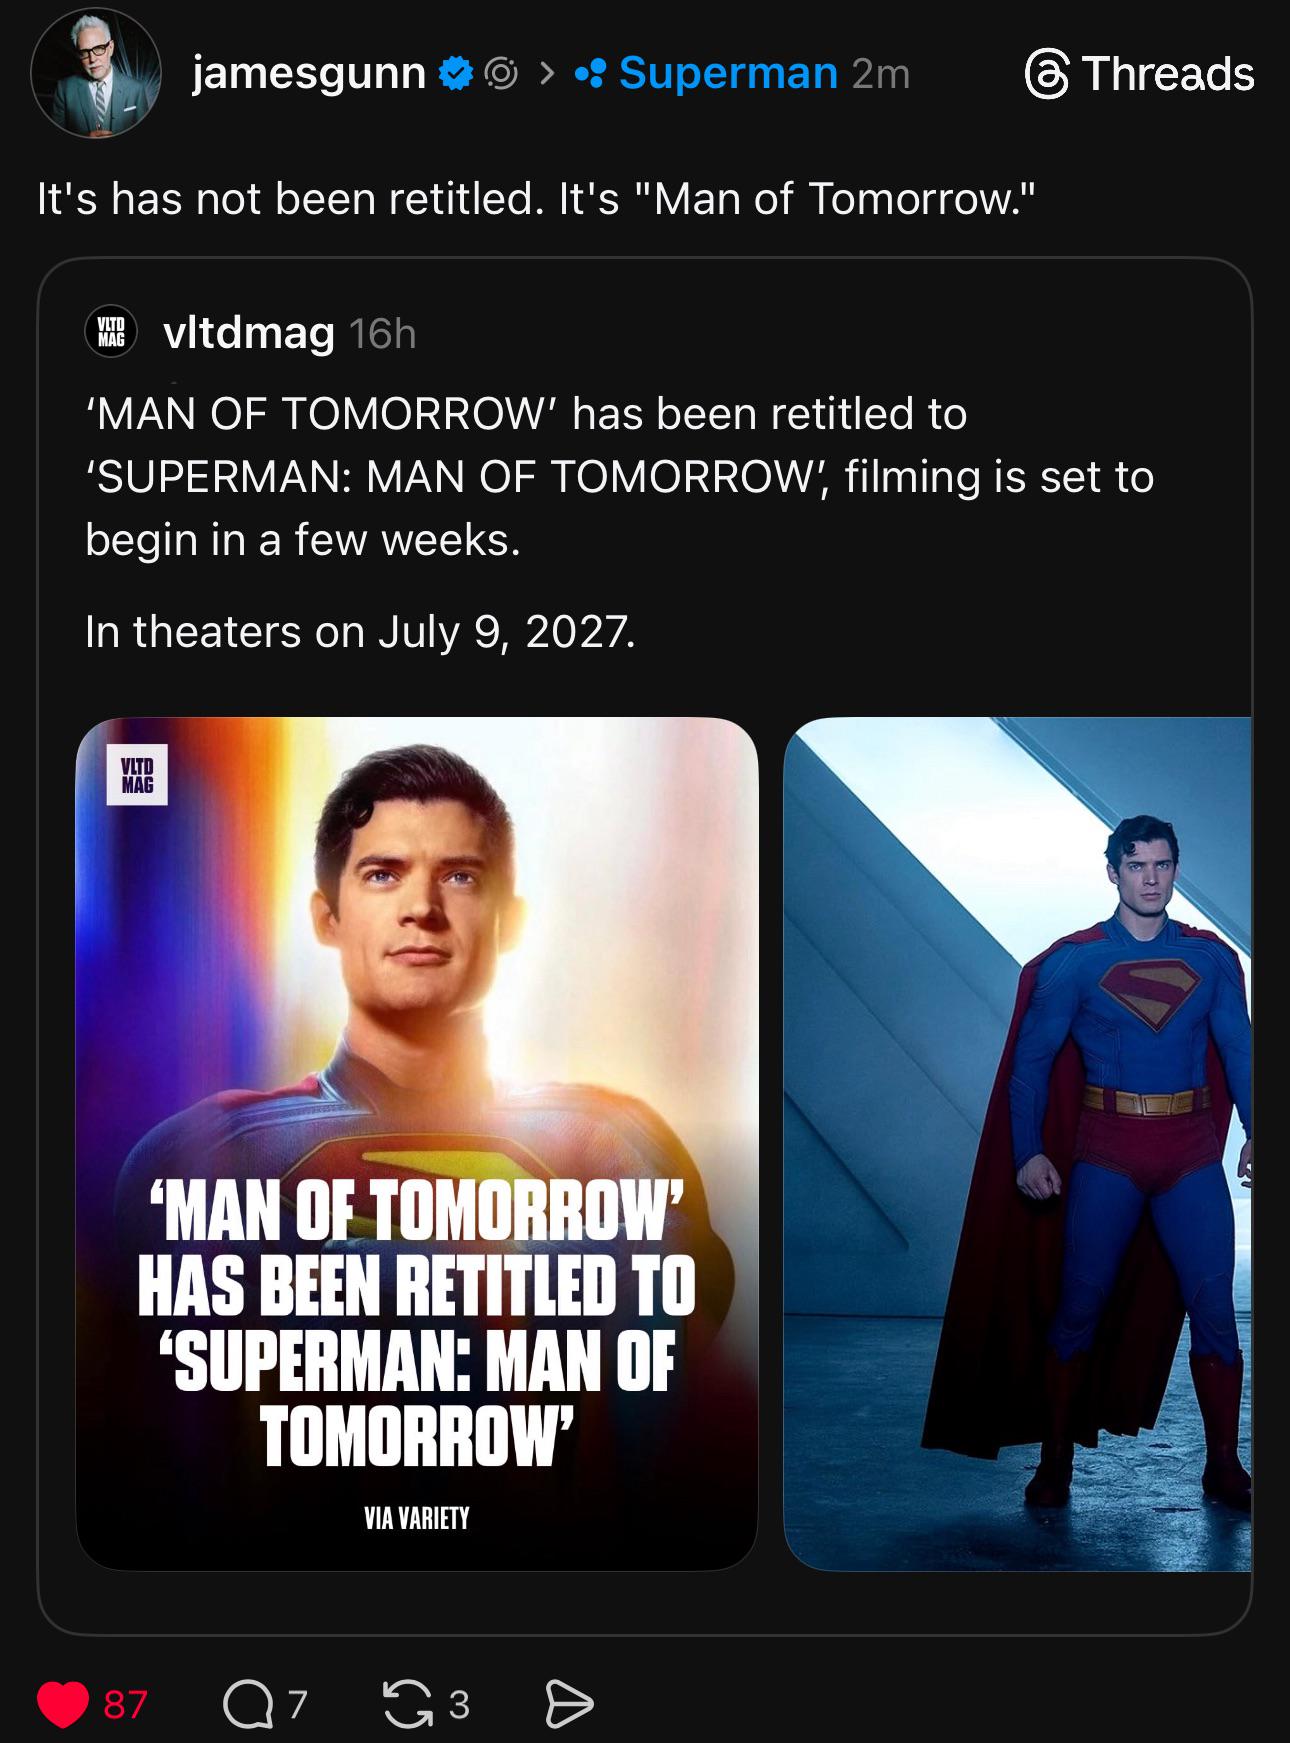Viewport: 1290px width, 1743px height.
Task: Go to the Superman topic link
Action: (x=728, y=73)
